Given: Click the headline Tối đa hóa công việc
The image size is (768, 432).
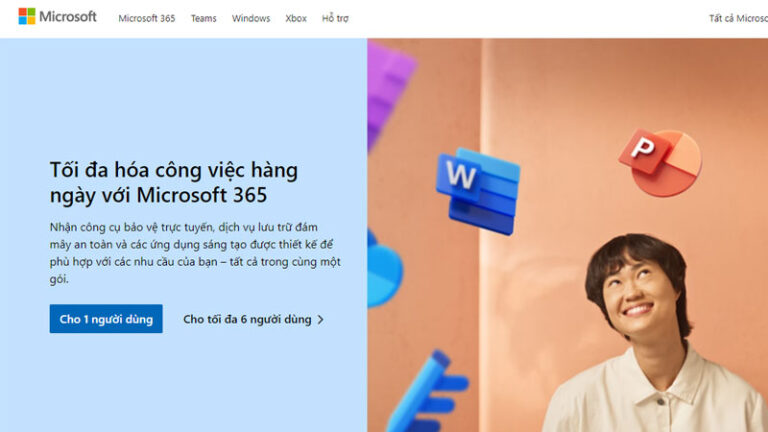Looking at the screenshot, I should coord(174,182).
